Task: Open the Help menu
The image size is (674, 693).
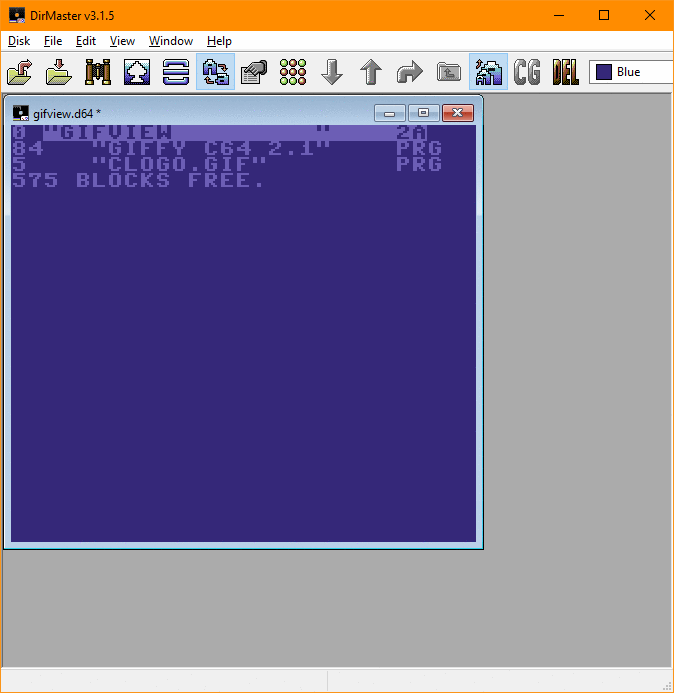Action: [219, 41]
